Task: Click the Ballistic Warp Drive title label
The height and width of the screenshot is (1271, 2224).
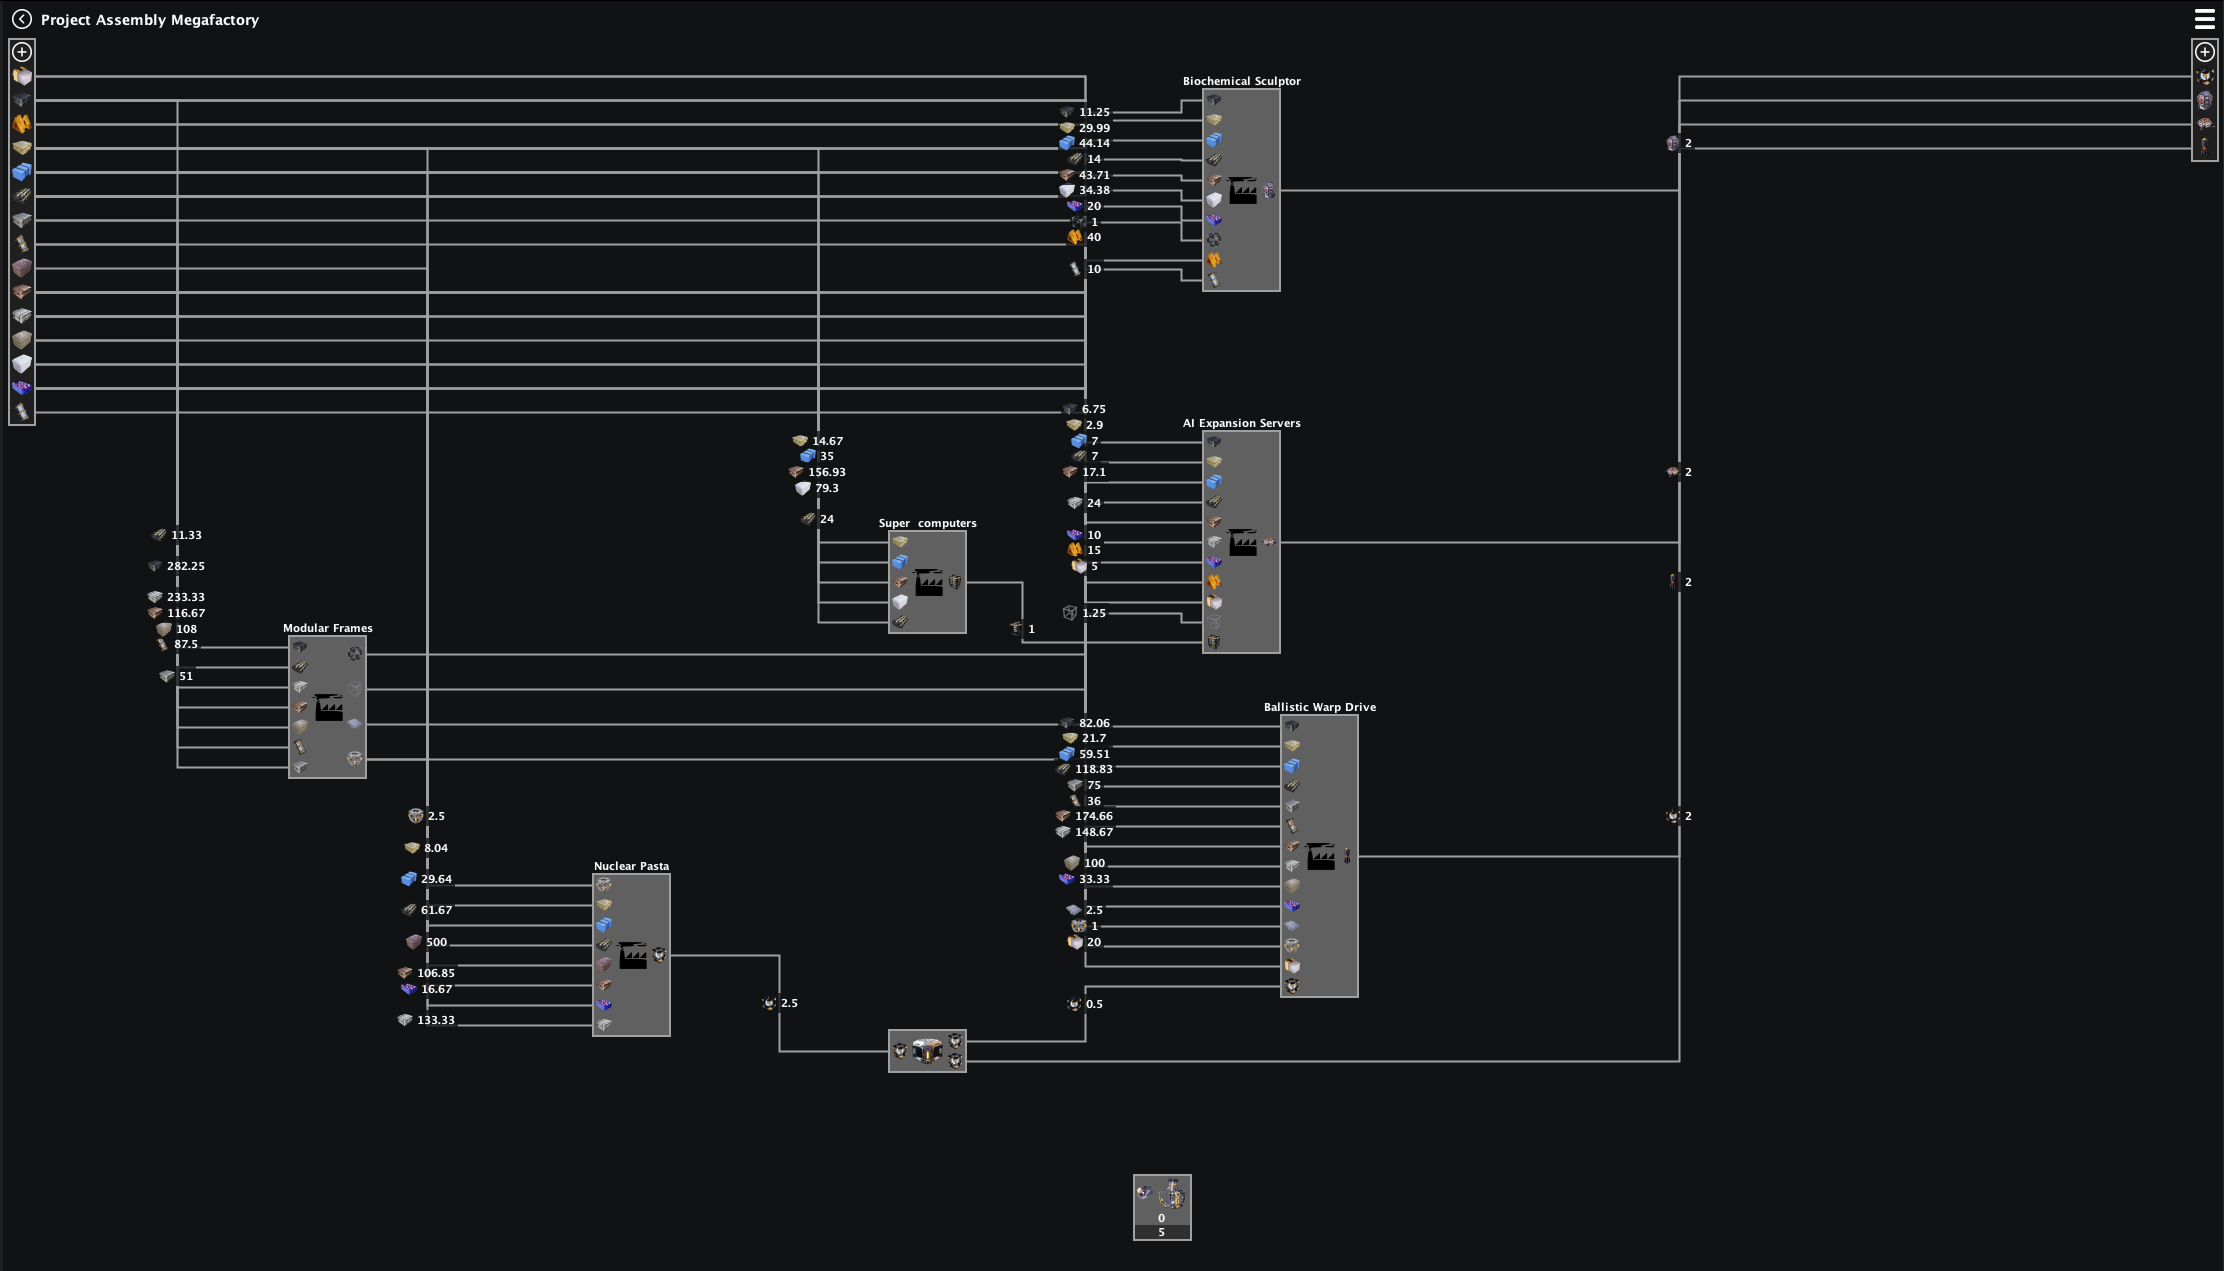Action: point(1319,707)
